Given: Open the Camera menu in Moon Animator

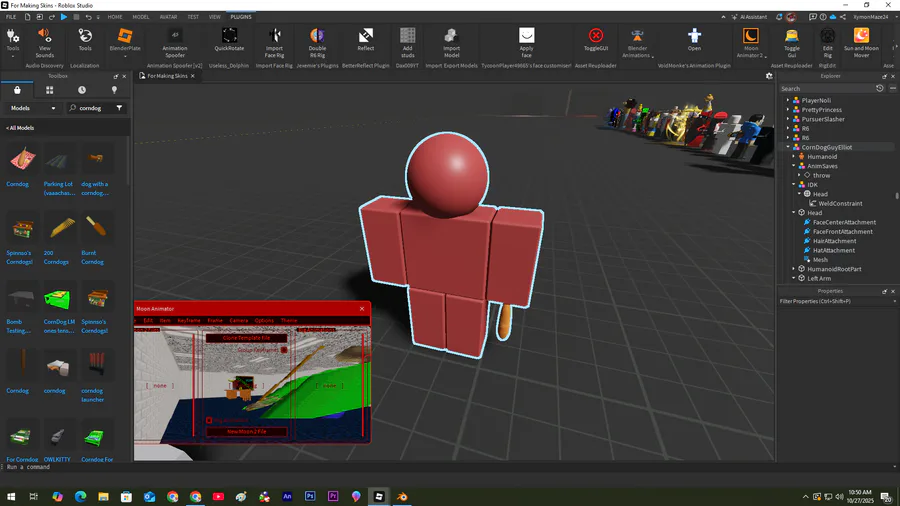Looking at the screenshot, I should tap(239, 320).
